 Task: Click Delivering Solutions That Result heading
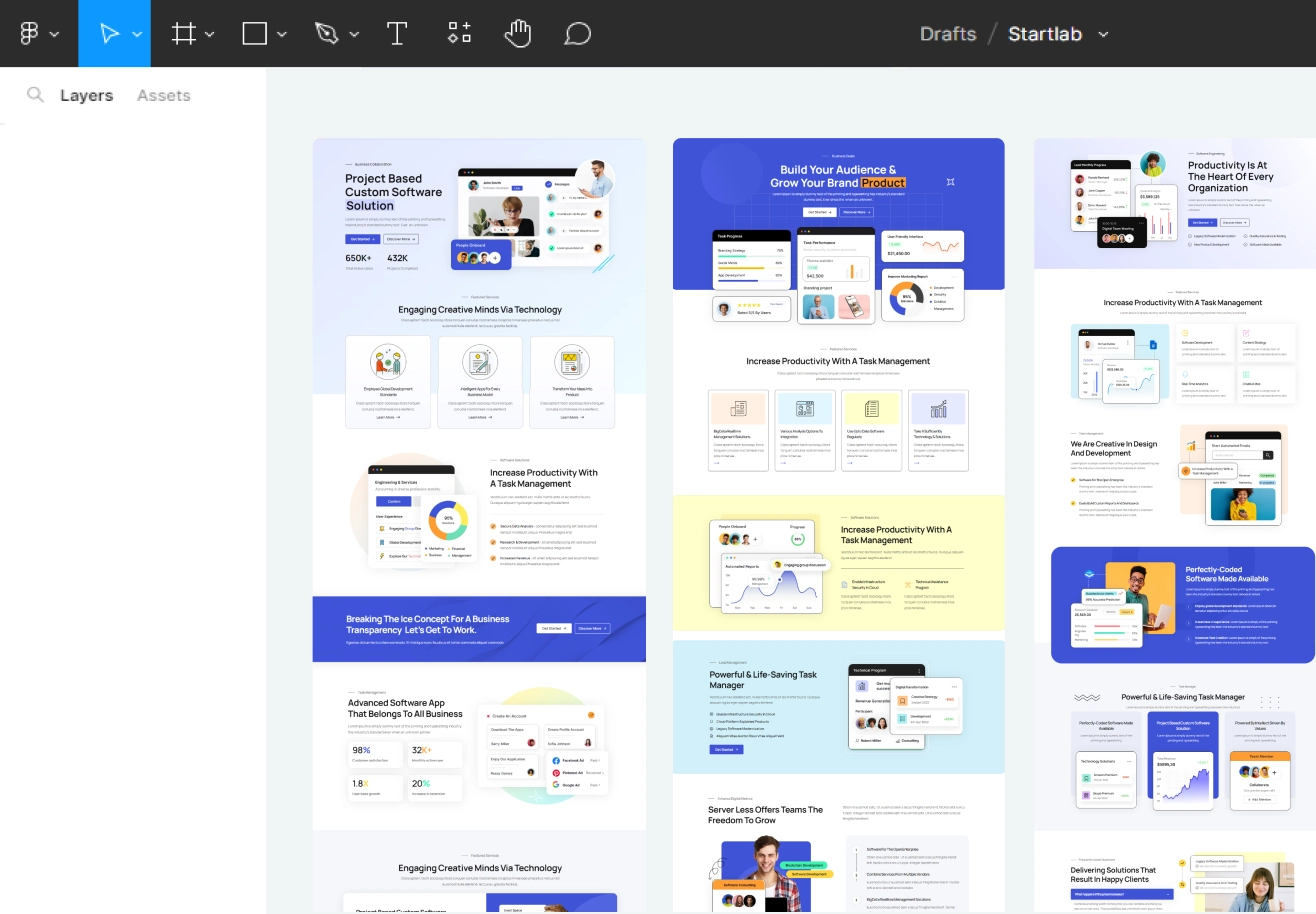(1113, 875)
